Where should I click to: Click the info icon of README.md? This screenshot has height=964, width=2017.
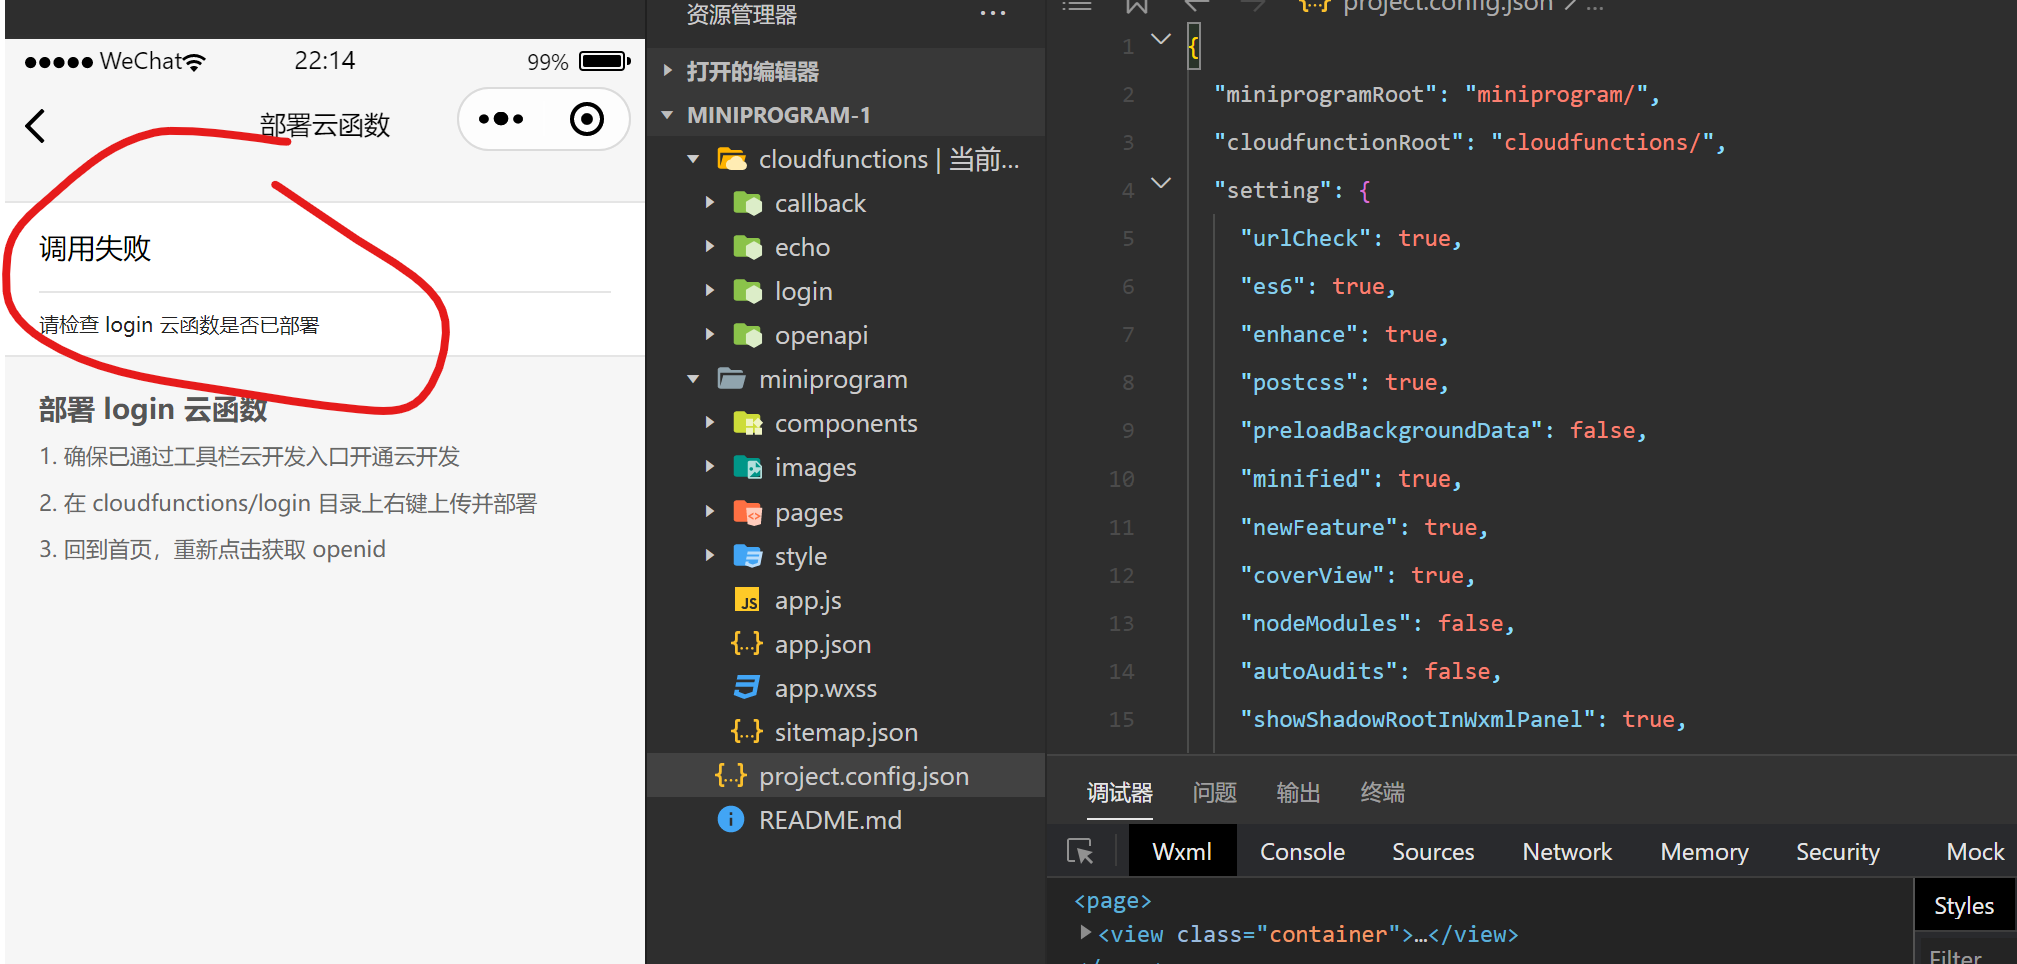(x=731, y=820)
